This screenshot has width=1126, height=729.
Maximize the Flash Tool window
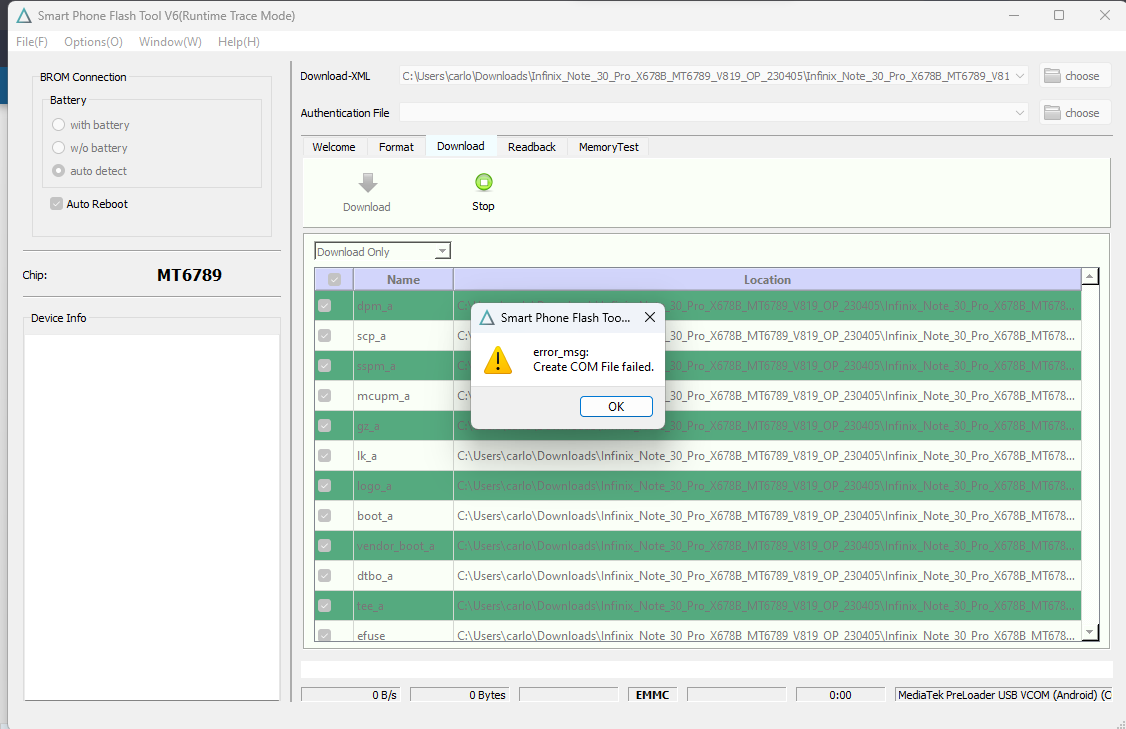[1058, 15]
